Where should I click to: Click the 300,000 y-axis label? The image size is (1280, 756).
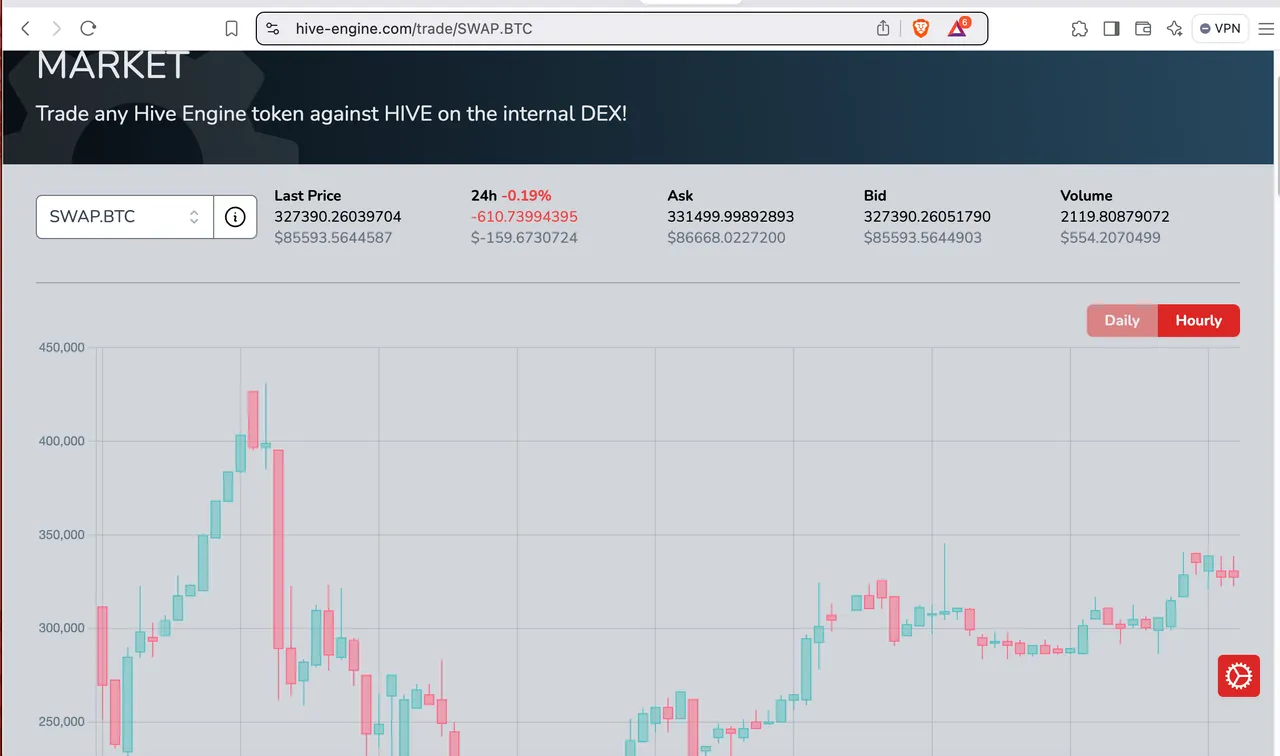coord(61,628)
